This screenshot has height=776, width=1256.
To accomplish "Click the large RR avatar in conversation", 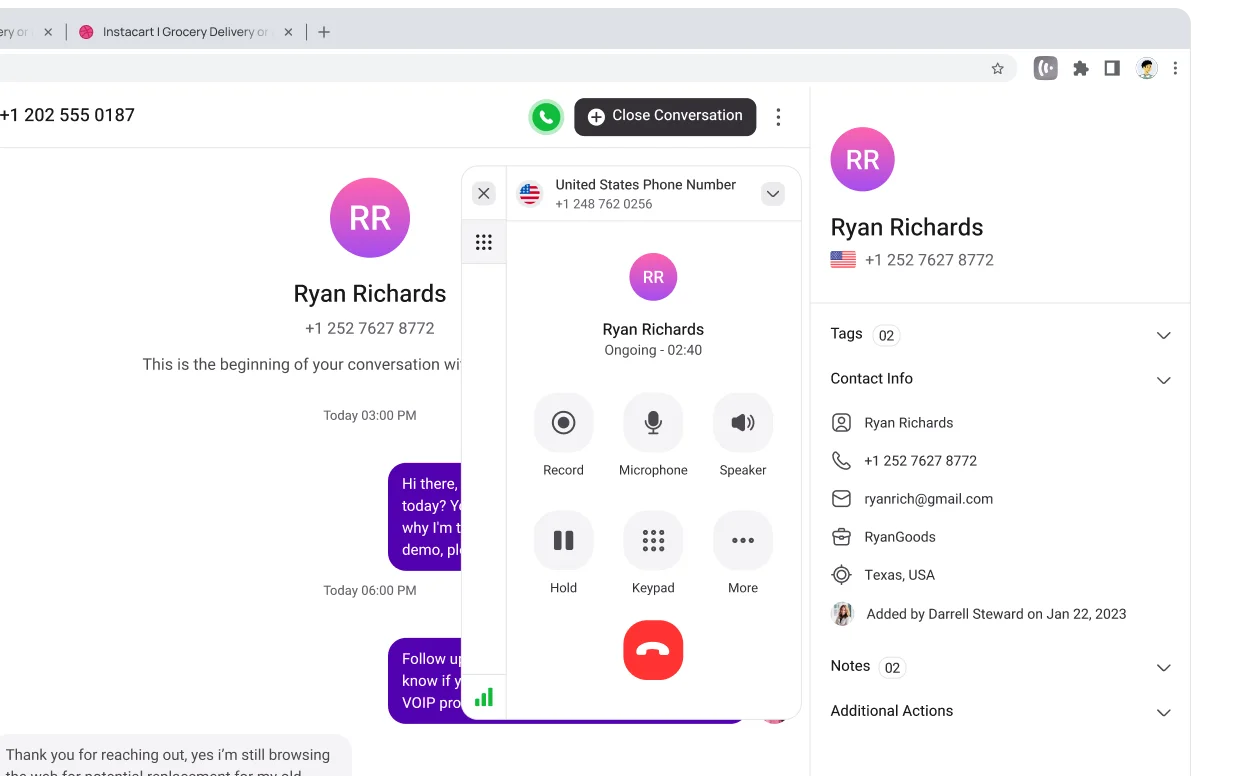I will 370,218.
